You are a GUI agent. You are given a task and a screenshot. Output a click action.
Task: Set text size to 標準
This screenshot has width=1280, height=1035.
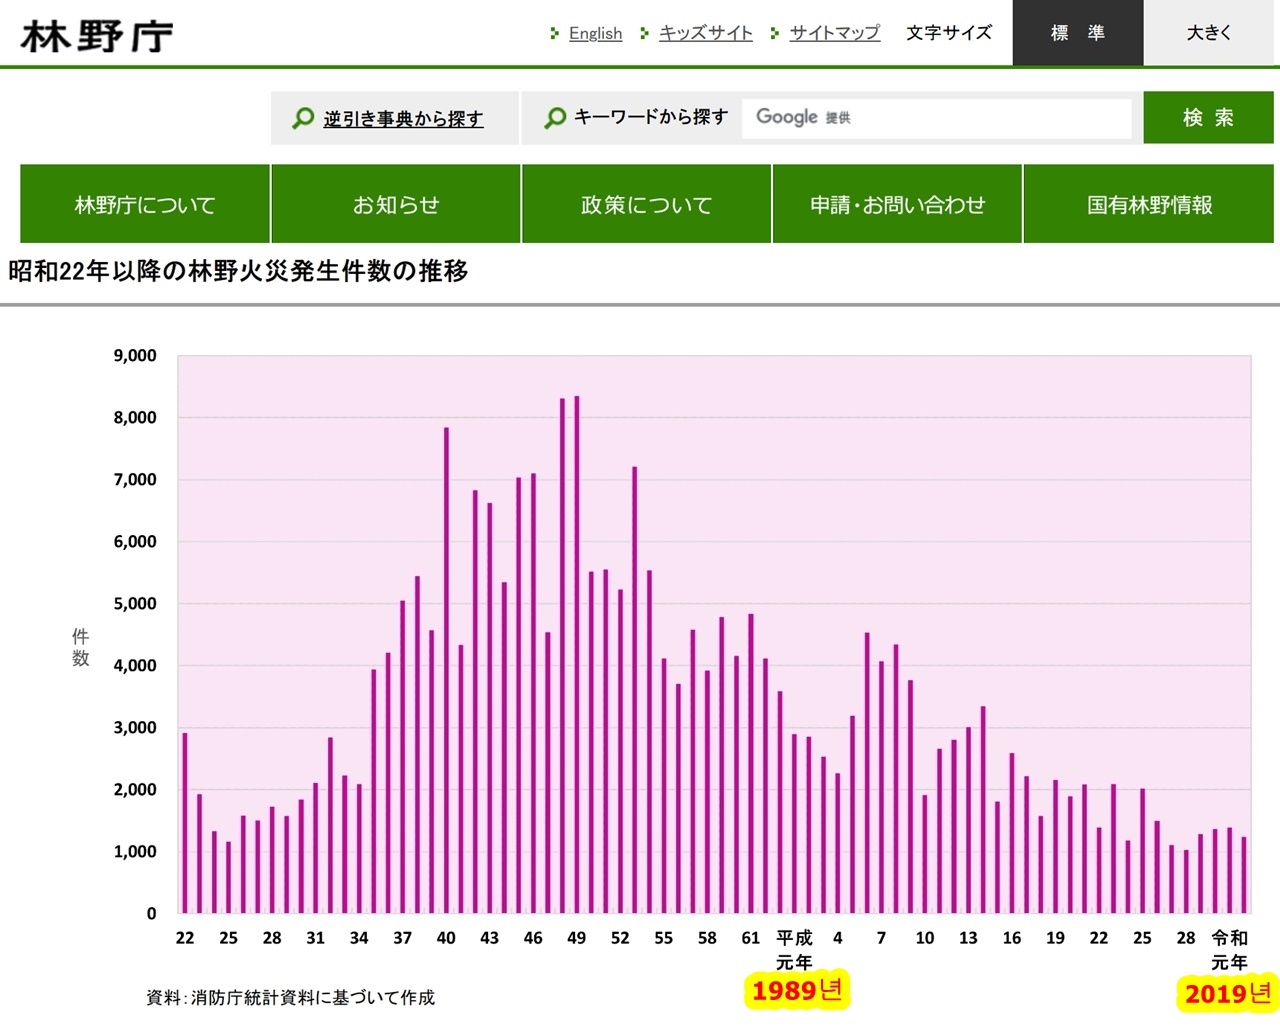1078,33
